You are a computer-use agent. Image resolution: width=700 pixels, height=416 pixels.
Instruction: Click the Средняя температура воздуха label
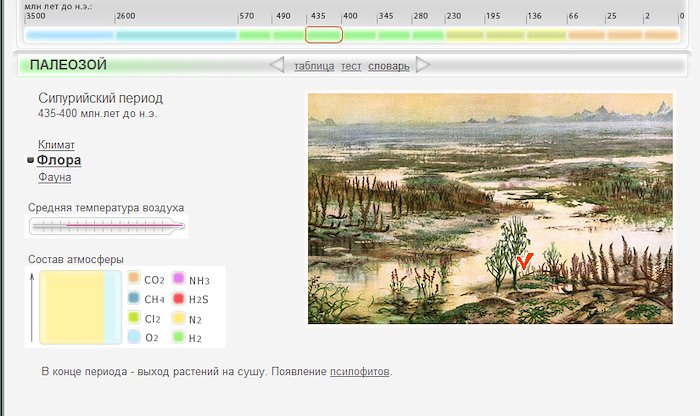pos(106,208)
